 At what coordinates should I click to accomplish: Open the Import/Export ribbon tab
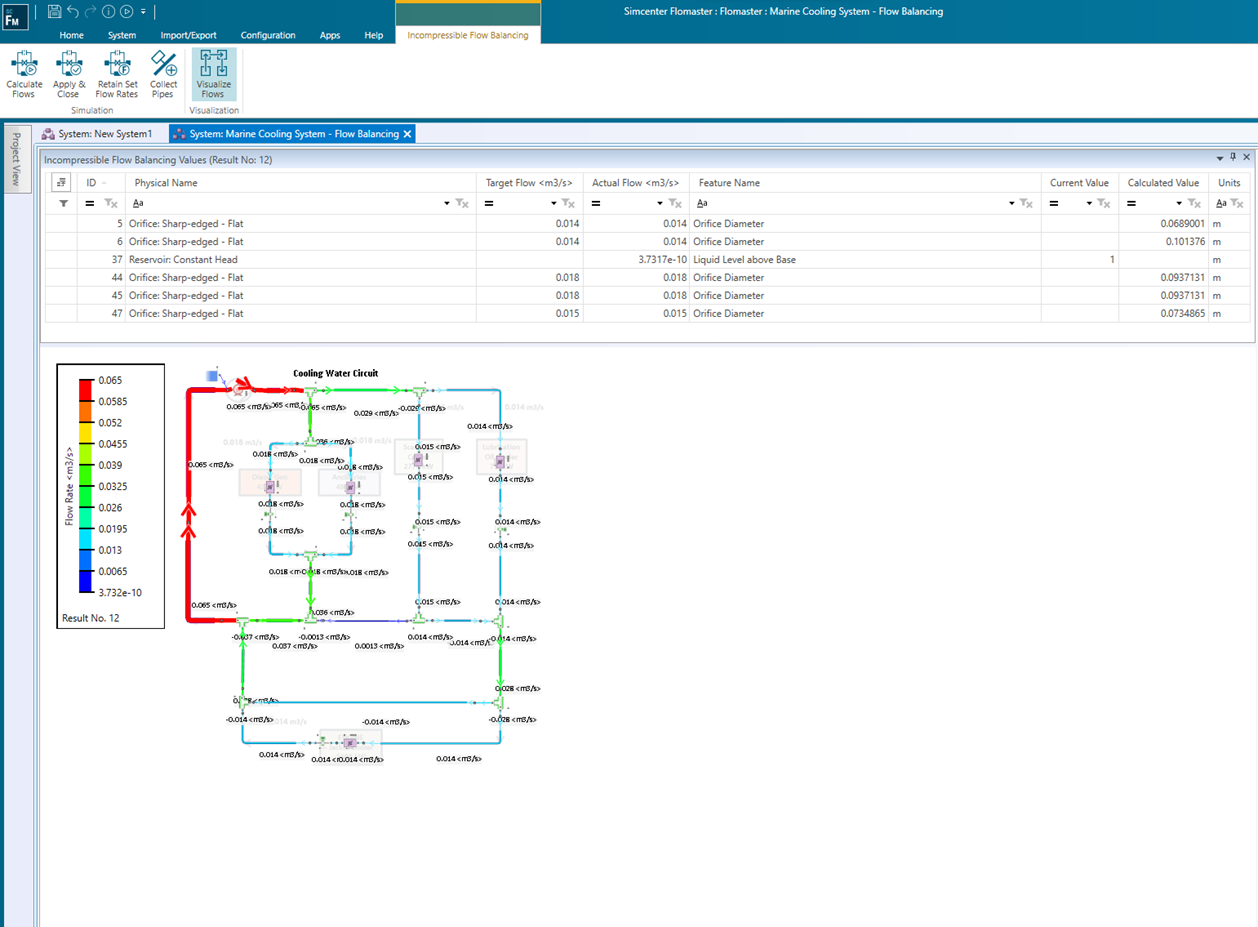point(188,35)
